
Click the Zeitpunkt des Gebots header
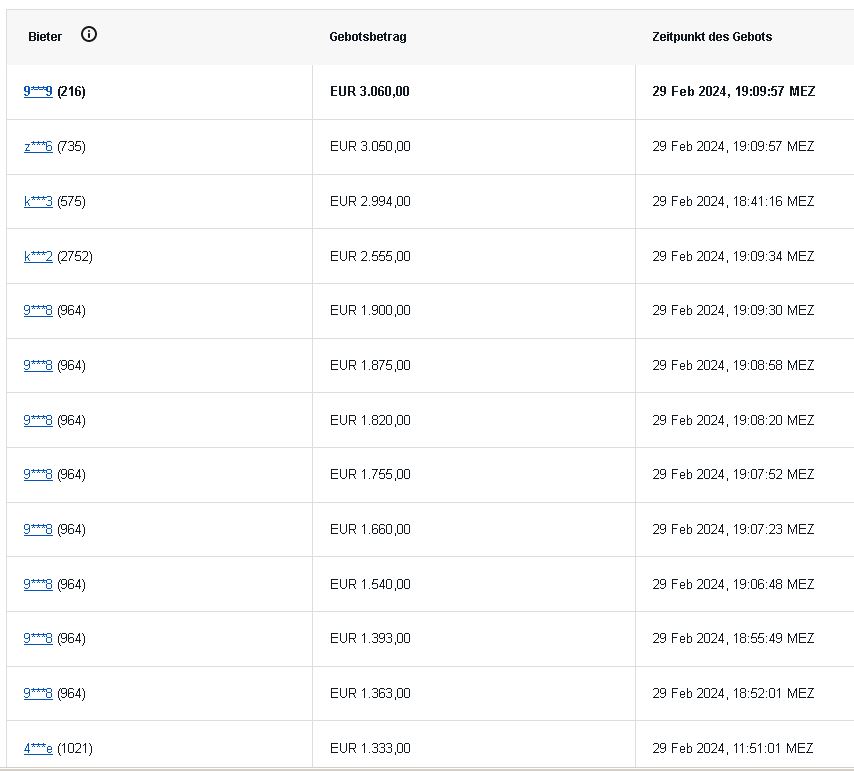coord(712,36)
